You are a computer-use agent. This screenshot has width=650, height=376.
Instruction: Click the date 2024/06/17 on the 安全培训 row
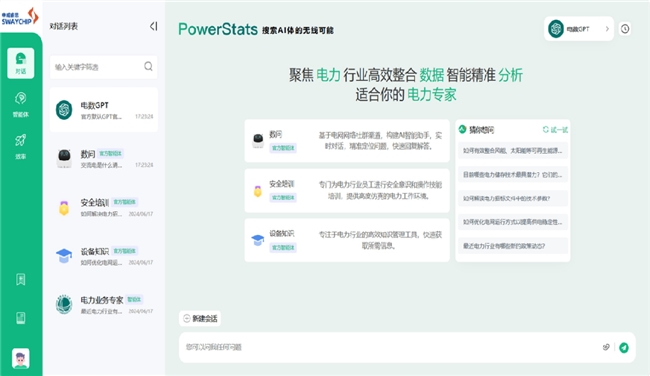click(x=141, y=214)
